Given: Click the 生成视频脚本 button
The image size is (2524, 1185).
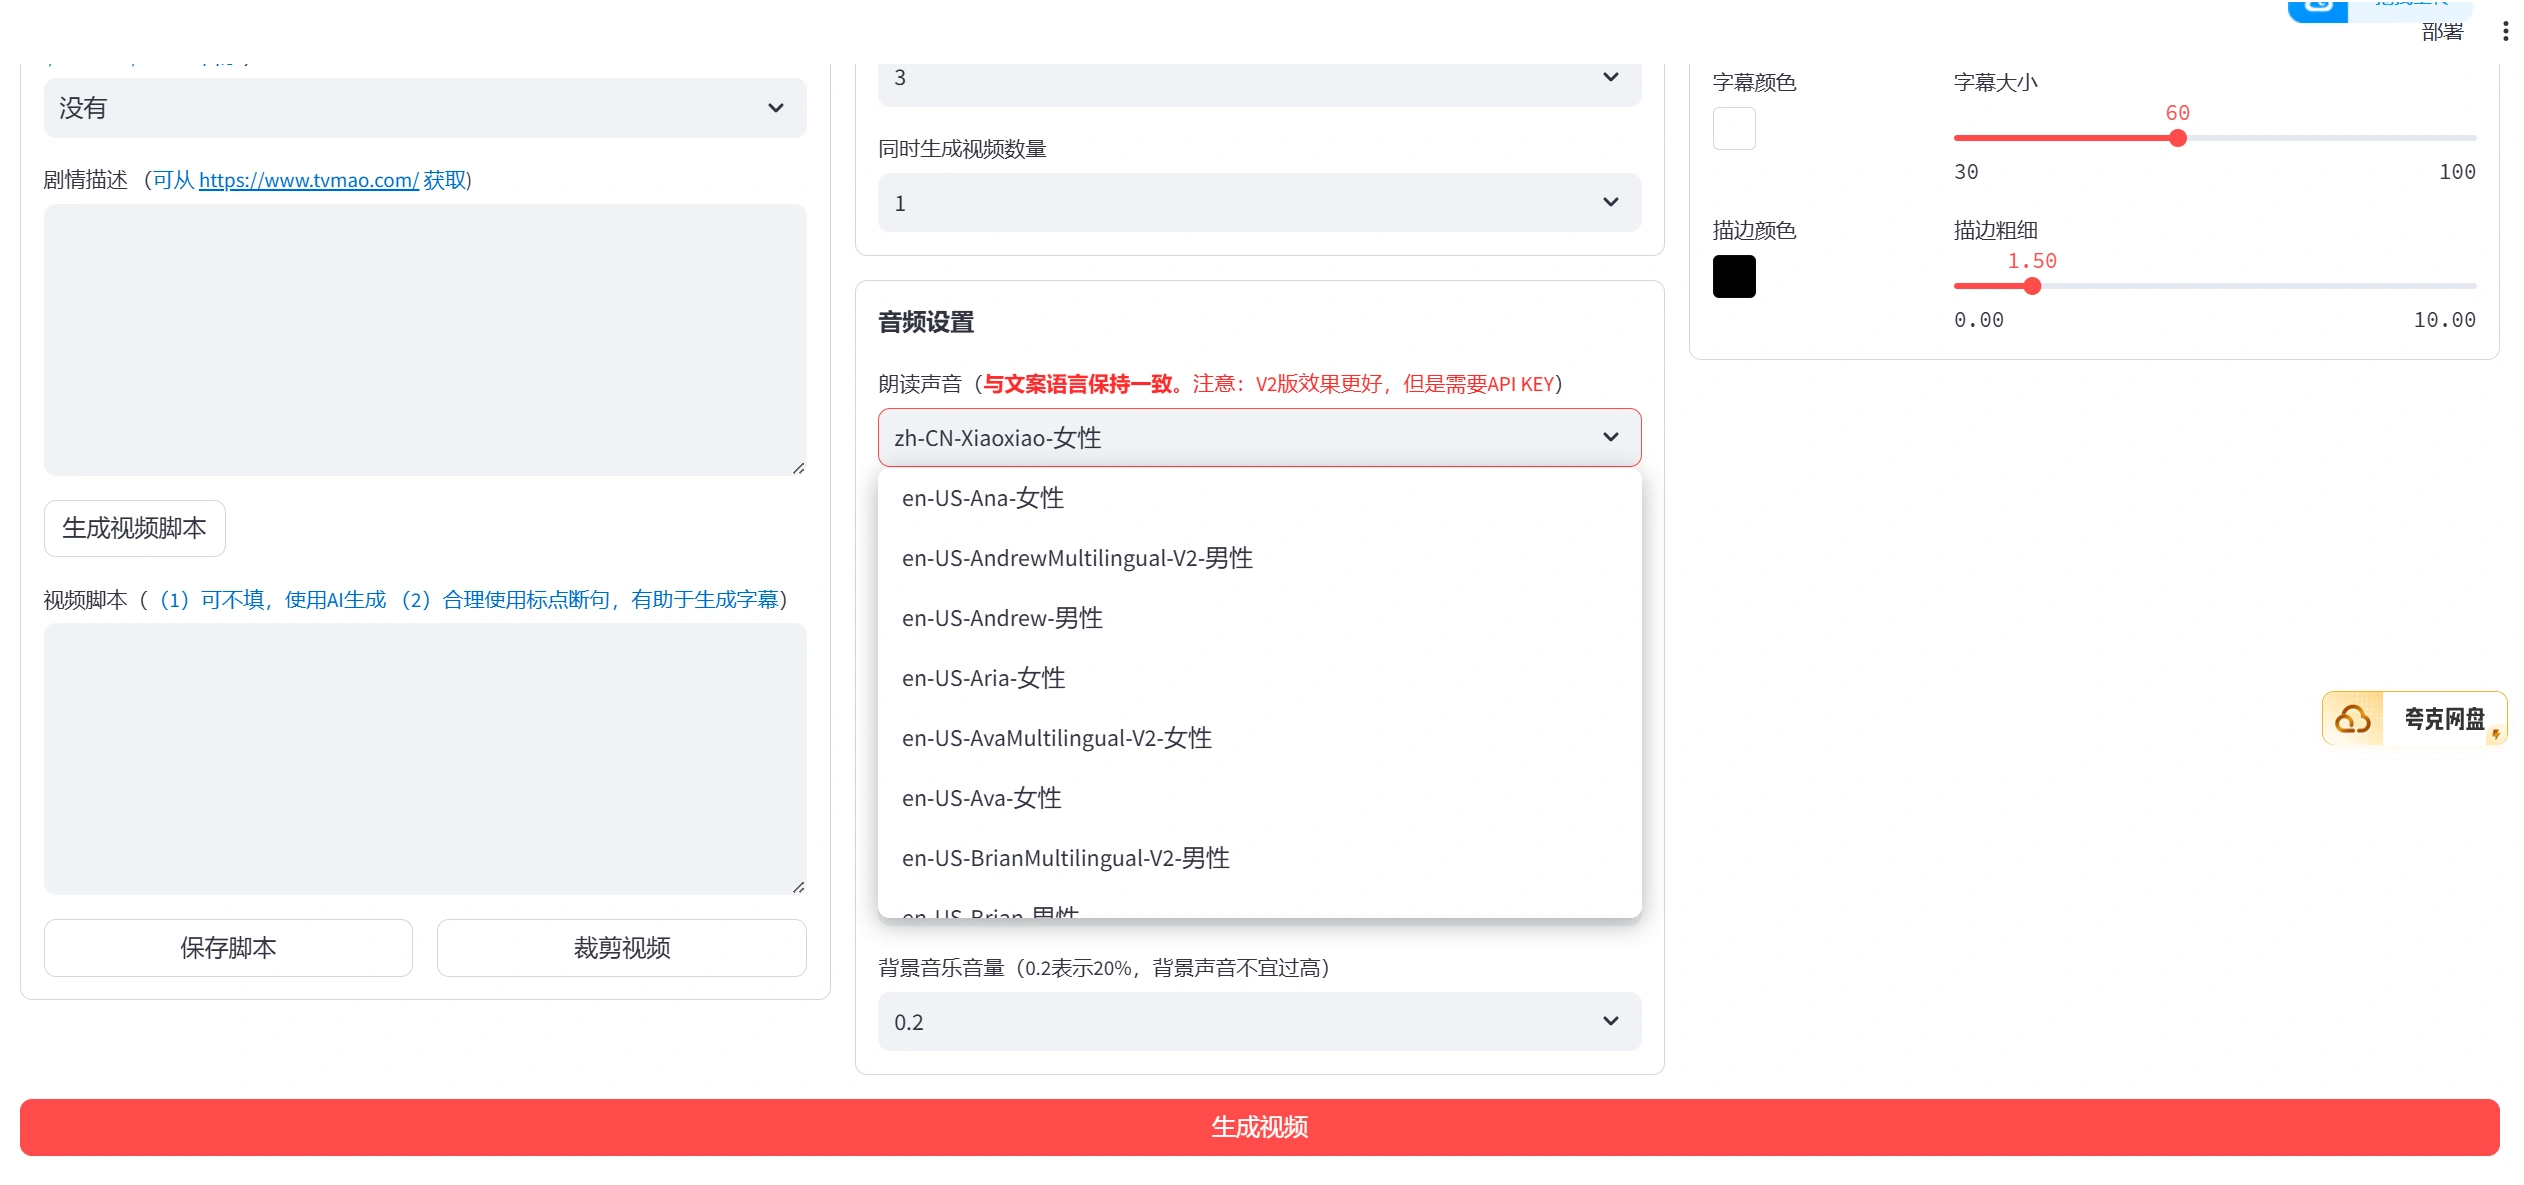Looking at the screenshot, I should pyautogui.click(x=135, y=528).
